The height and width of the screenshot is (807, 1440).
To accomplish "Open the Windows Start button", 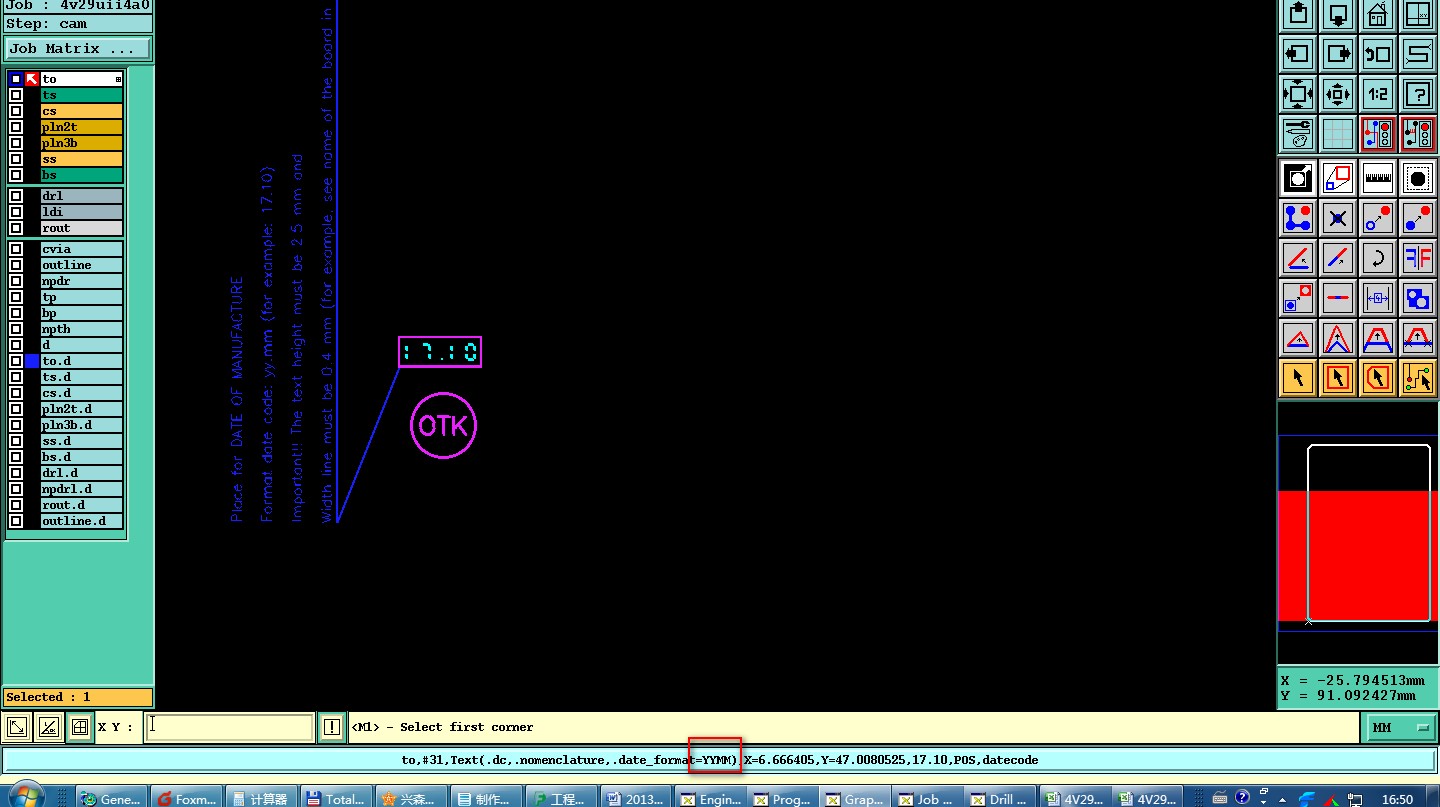I will point(27,796).
